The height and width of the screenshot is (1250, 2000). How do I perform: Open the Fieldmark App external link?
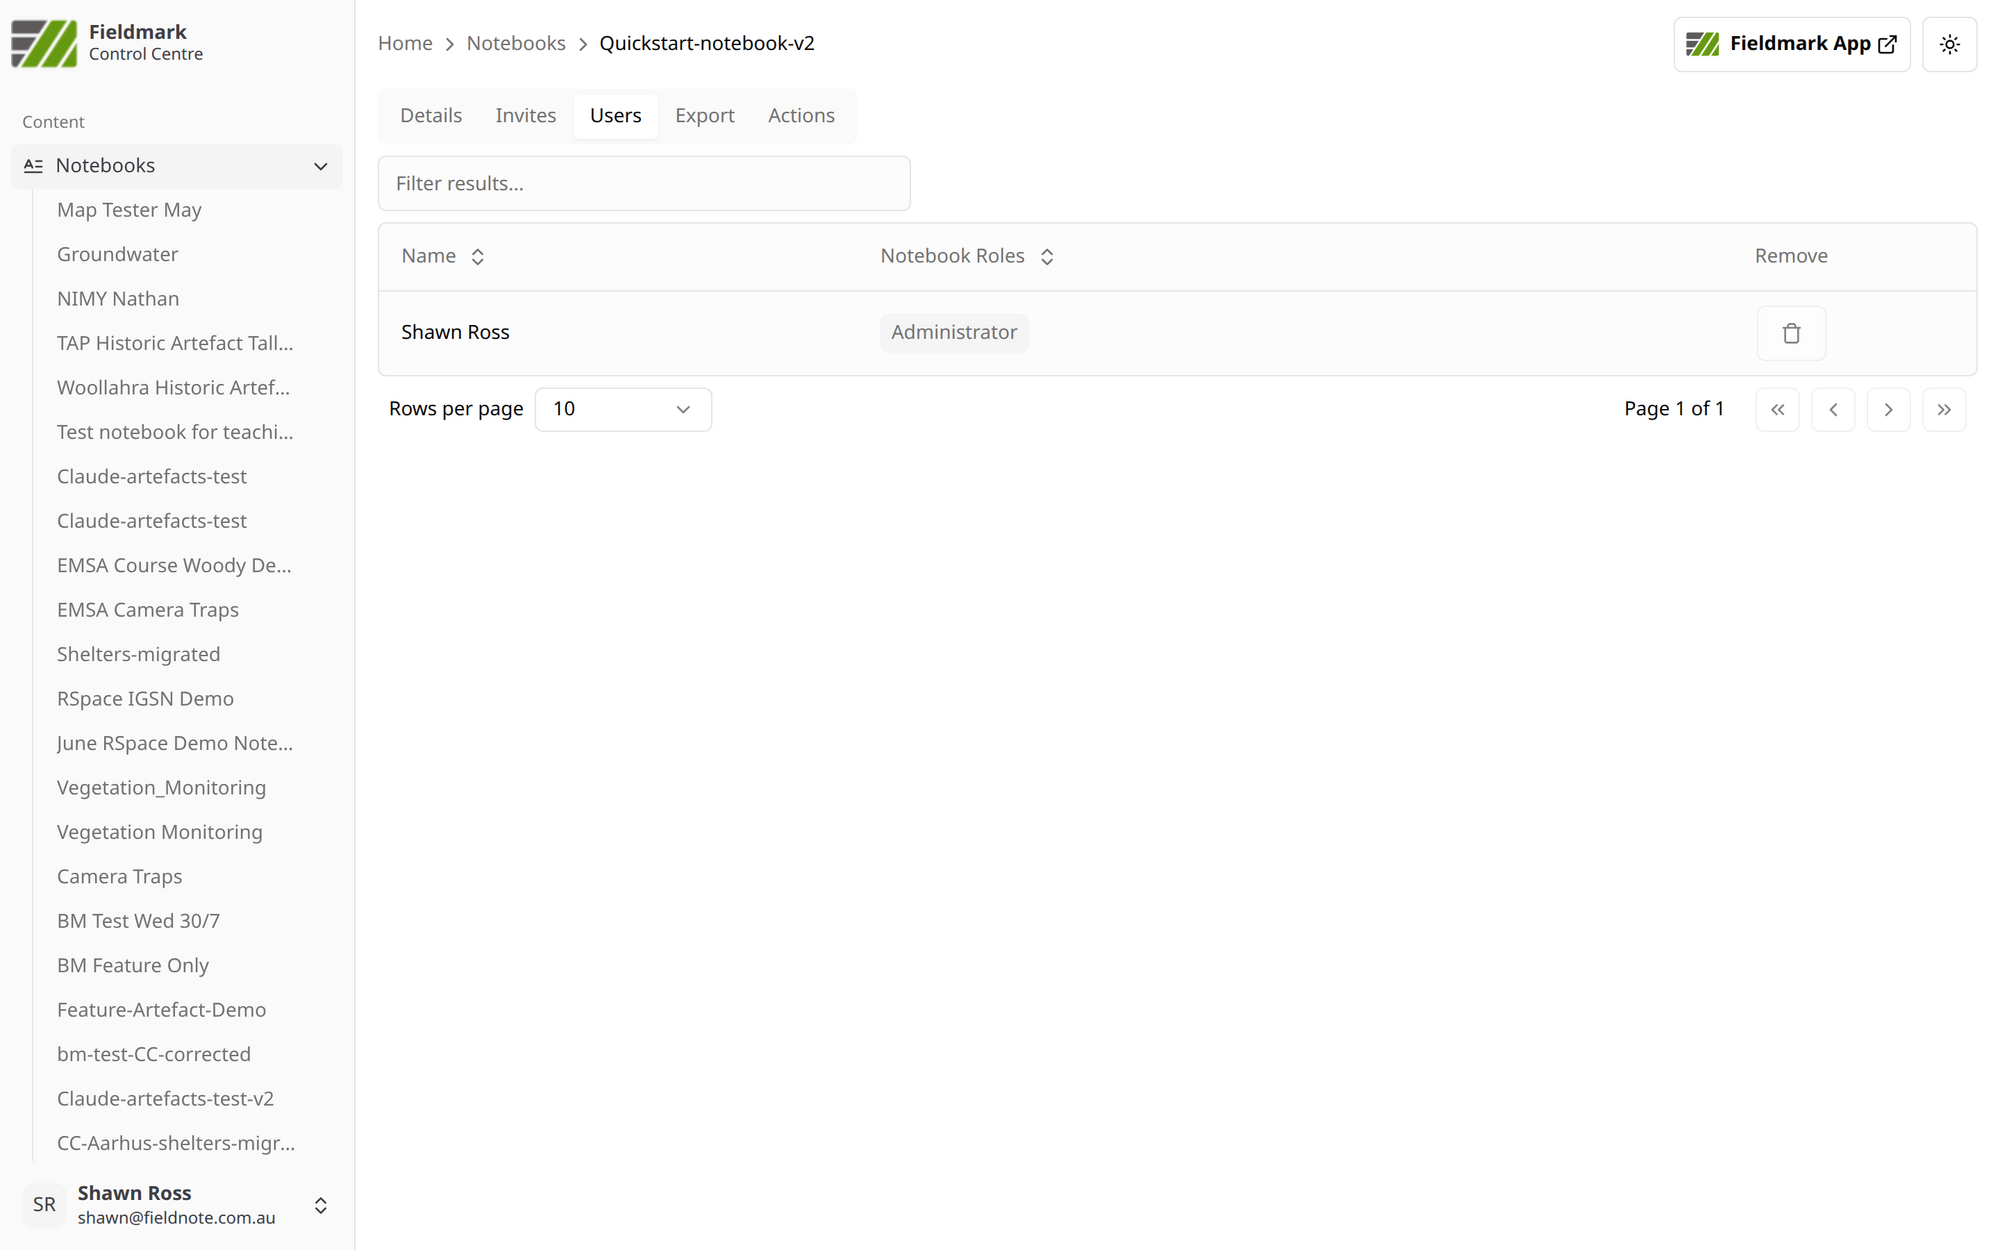[1790, 44]
